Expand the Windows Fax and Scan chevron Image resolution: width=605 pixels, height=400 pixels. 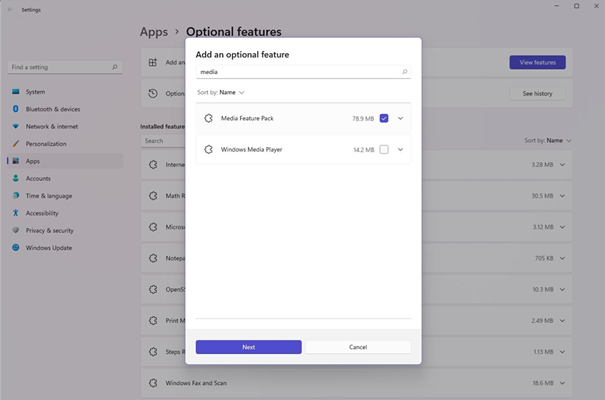click(562, 383)
